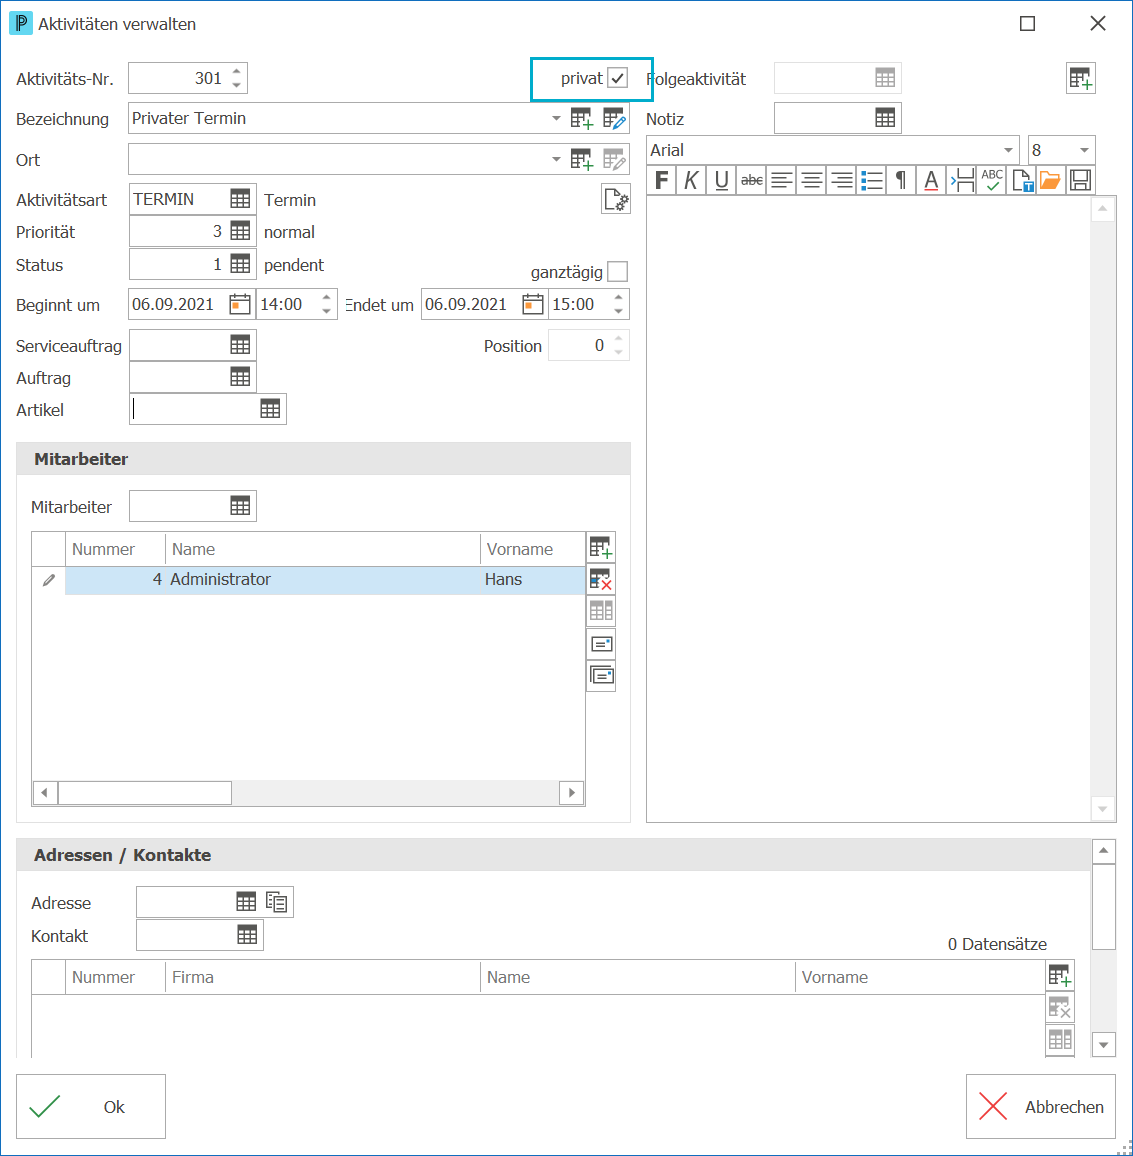Open calendar for Endet um date
Image resolution: width=1133 pixels, height=1156 pixels.
pyautogui.click(x=532, y=304)
